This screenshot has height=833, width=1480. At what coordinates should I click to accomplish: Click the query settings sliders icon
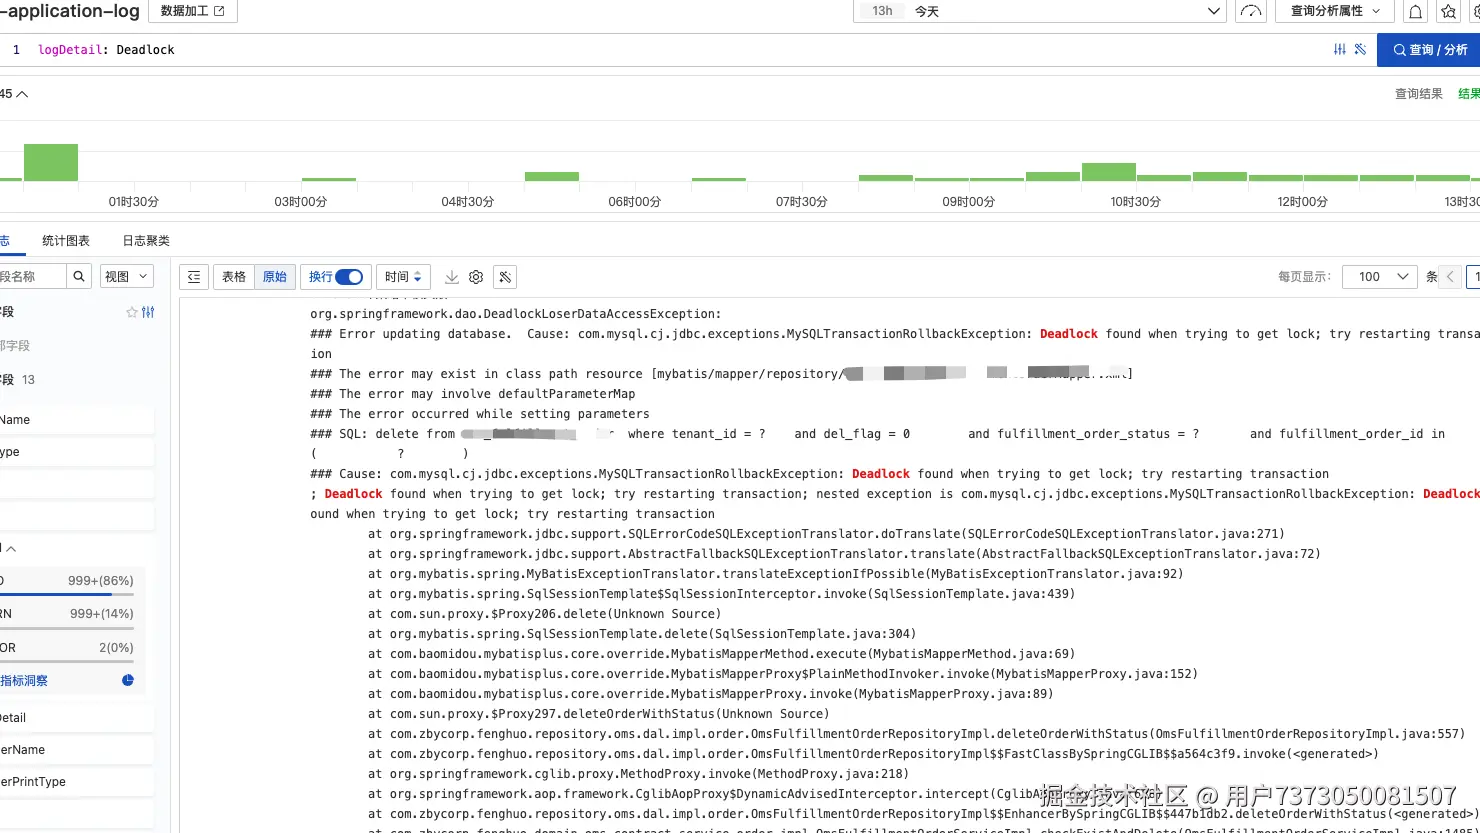coord(1340,49)
